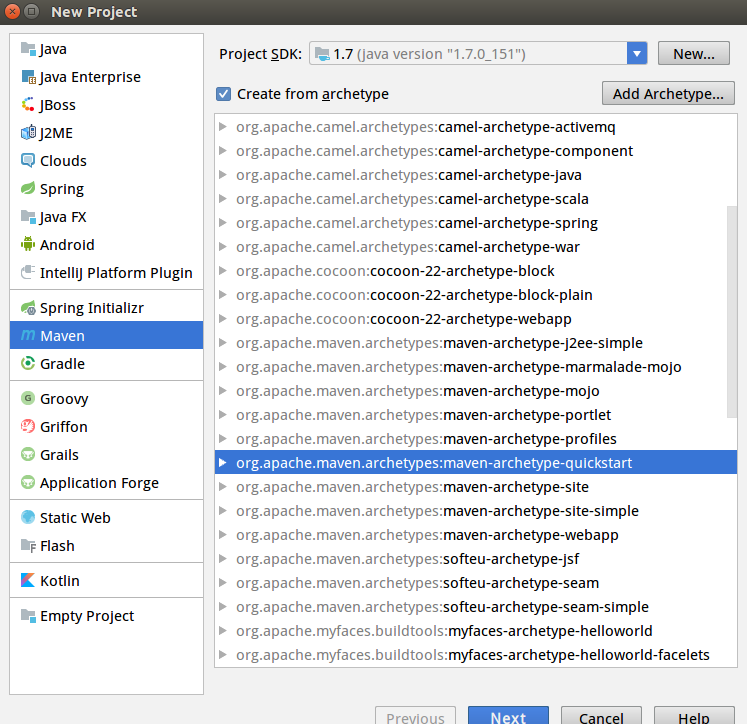Choose the Java FX icon
This screenshot has width=747, height=724.
(28, 217)
